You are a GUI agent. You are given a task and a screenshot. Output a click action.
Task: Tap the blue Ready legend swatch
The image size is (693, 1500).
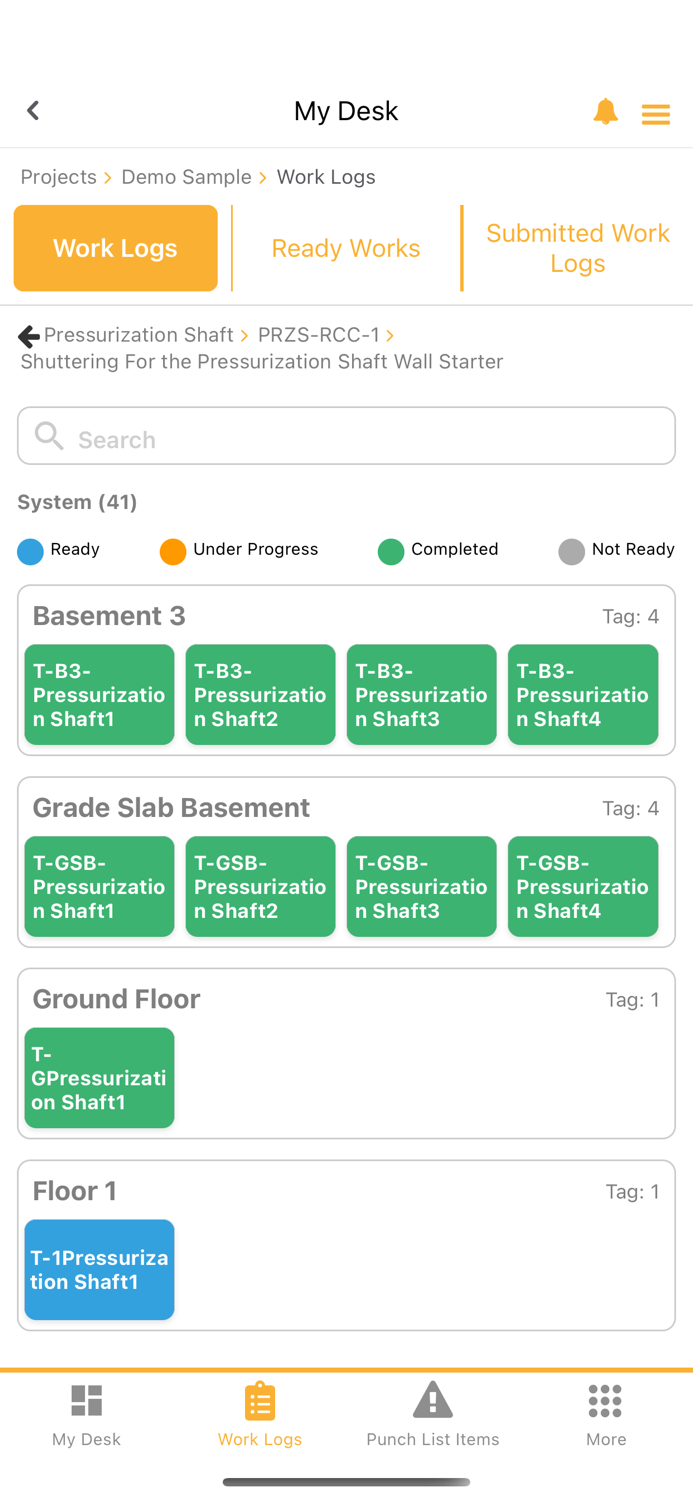31,551
